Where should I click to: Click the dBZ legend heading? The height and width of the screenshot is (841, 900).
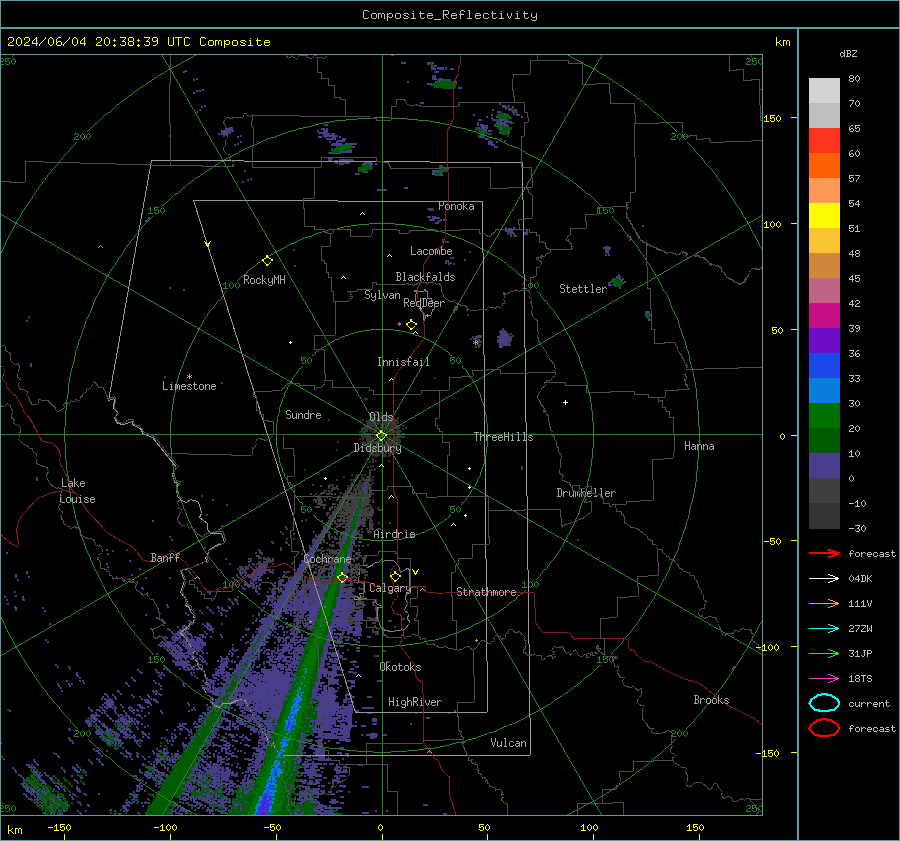point(848,53)
